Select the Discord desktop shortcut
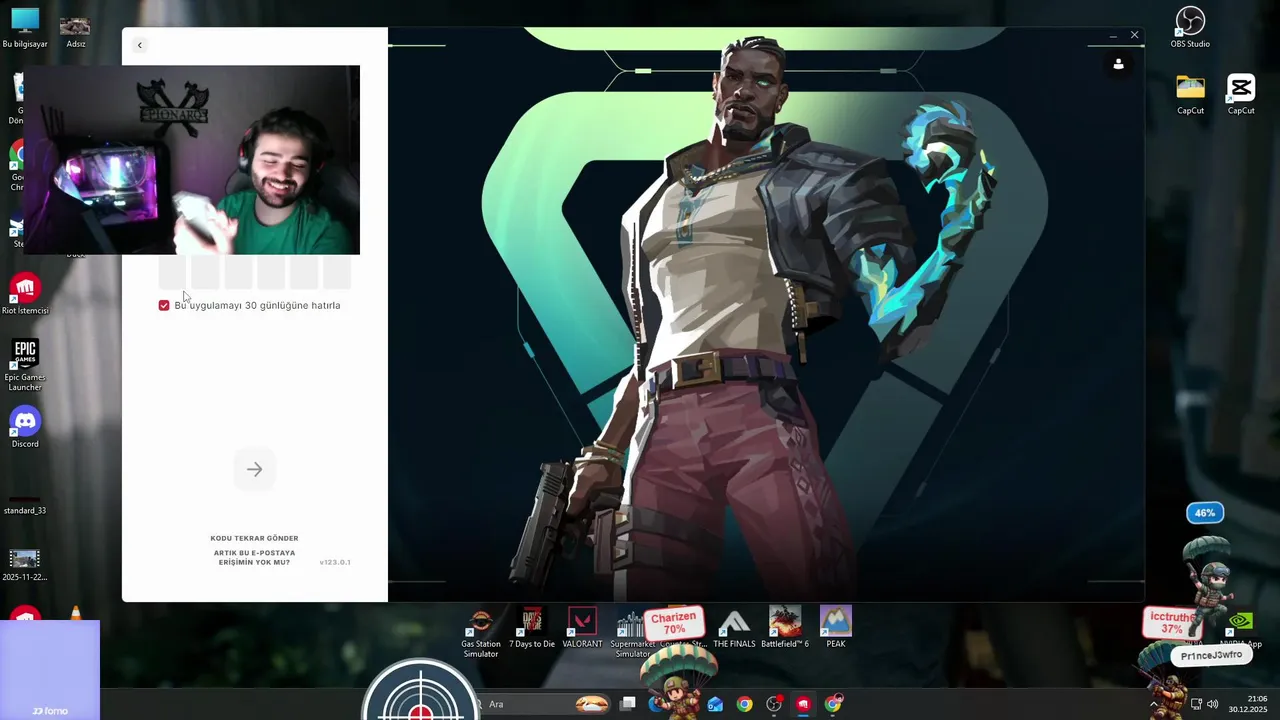Image resolution: width=1280 pixels, height=720 pixels. (x=25, y=428)
